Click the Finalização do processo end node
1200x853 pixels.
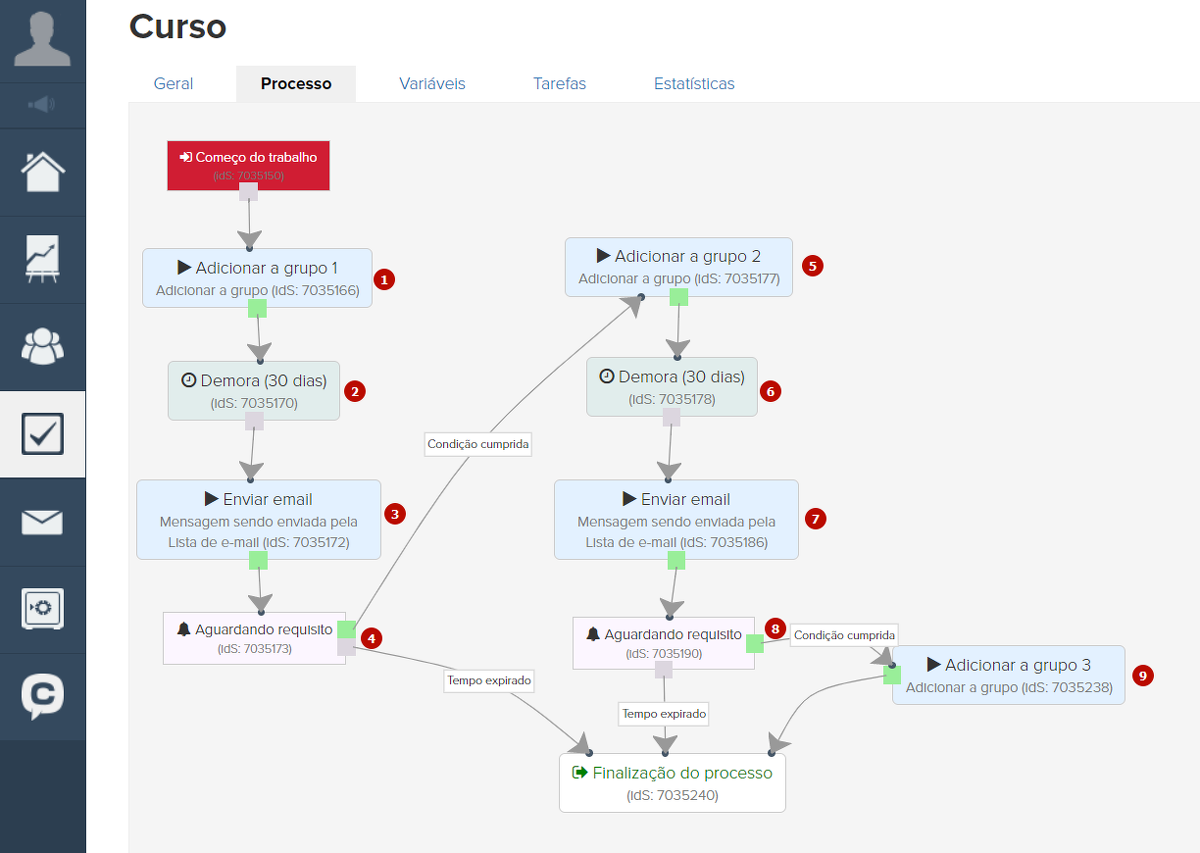[x=672, y=782]
